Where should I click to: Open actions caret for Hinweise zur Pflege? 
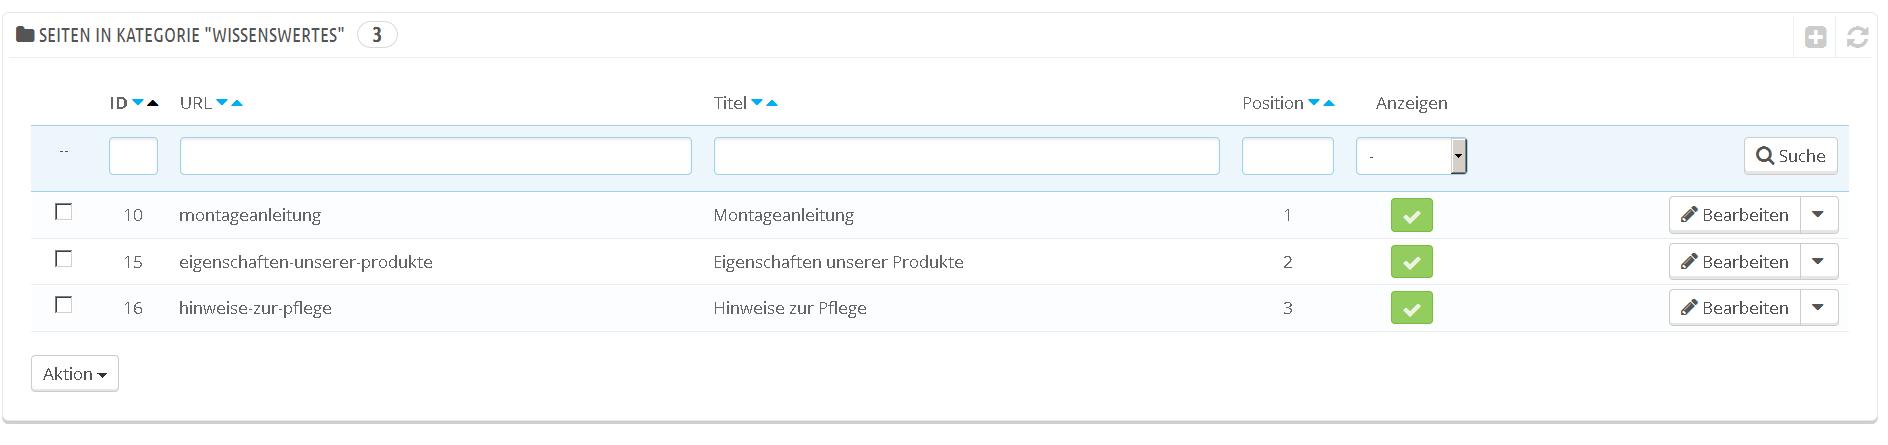1818,308
